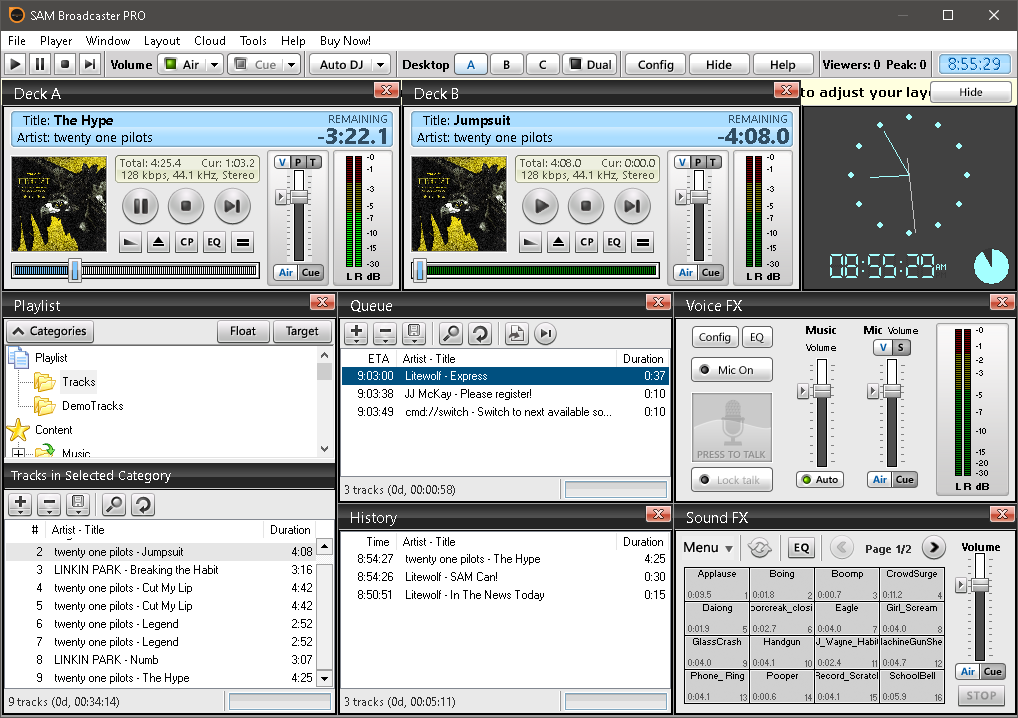Open Deck A cue points CP
The width and height of the screenshot is (1018, 718).
coord(187,242)
